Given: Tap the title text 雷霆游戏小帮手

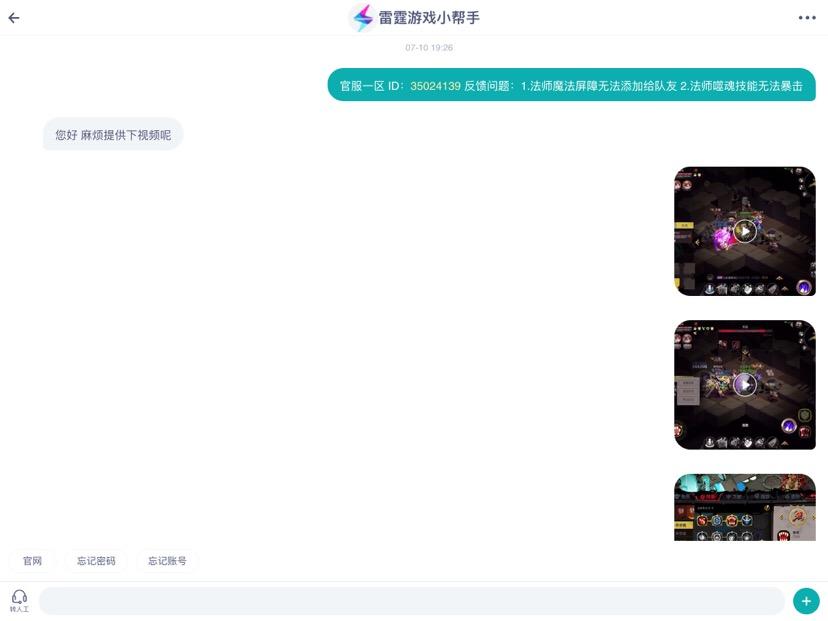Looking at the screenshot, I should pyautogui.click(x=429, y=18).
